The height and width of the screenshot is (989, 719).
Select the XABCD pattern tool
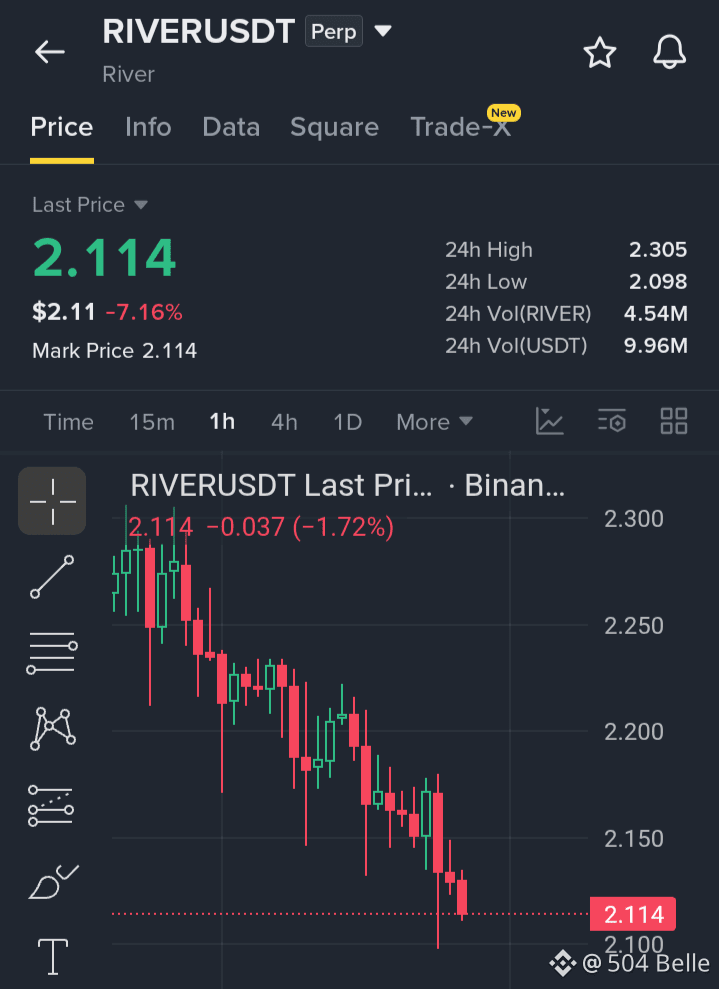pyautogui.click(x=52, y=729)
